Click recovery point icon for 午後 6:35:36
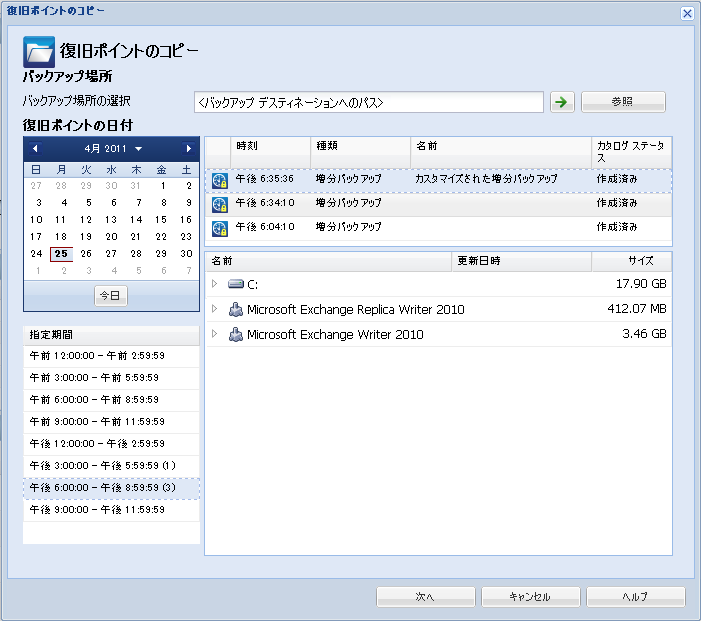Viewport: 701px width, 621px height. pos(220,179)
